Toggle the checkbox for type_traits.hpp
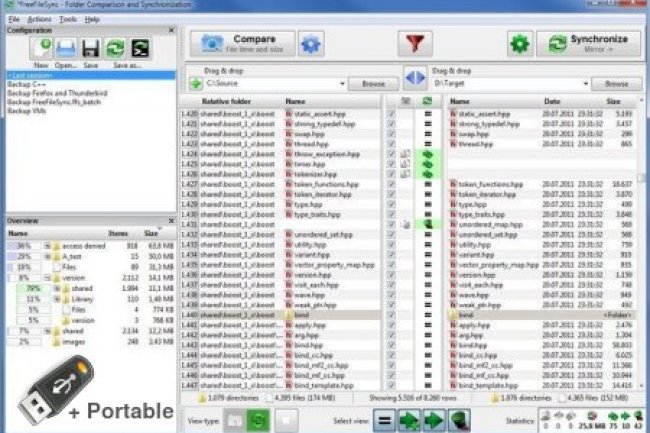 [x=391, y=215]
